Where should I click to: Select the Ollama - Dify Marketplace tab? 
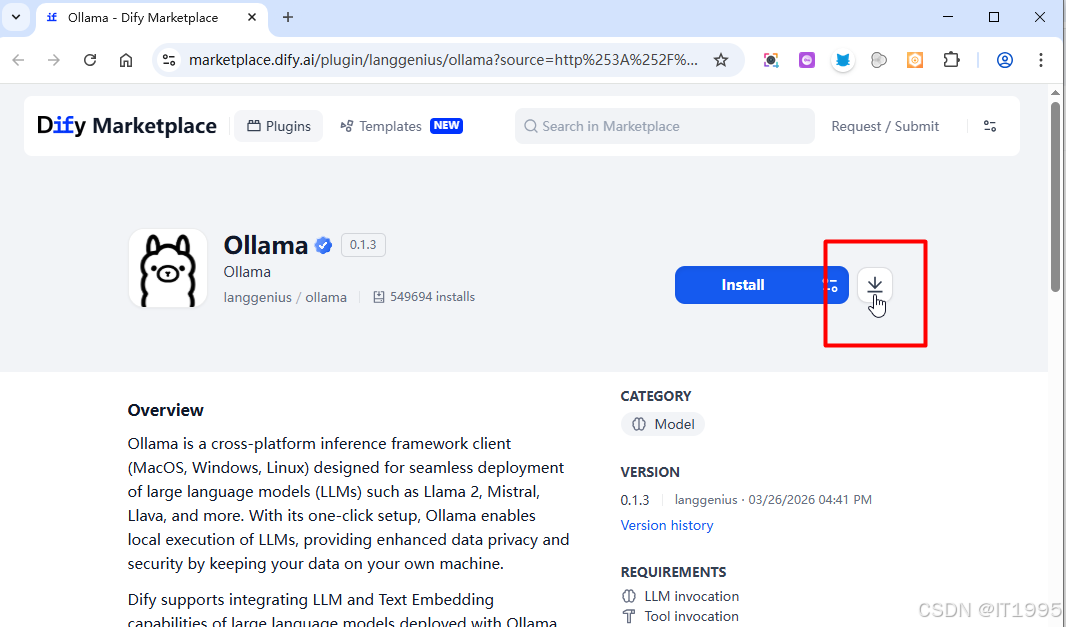pos(151,18)
